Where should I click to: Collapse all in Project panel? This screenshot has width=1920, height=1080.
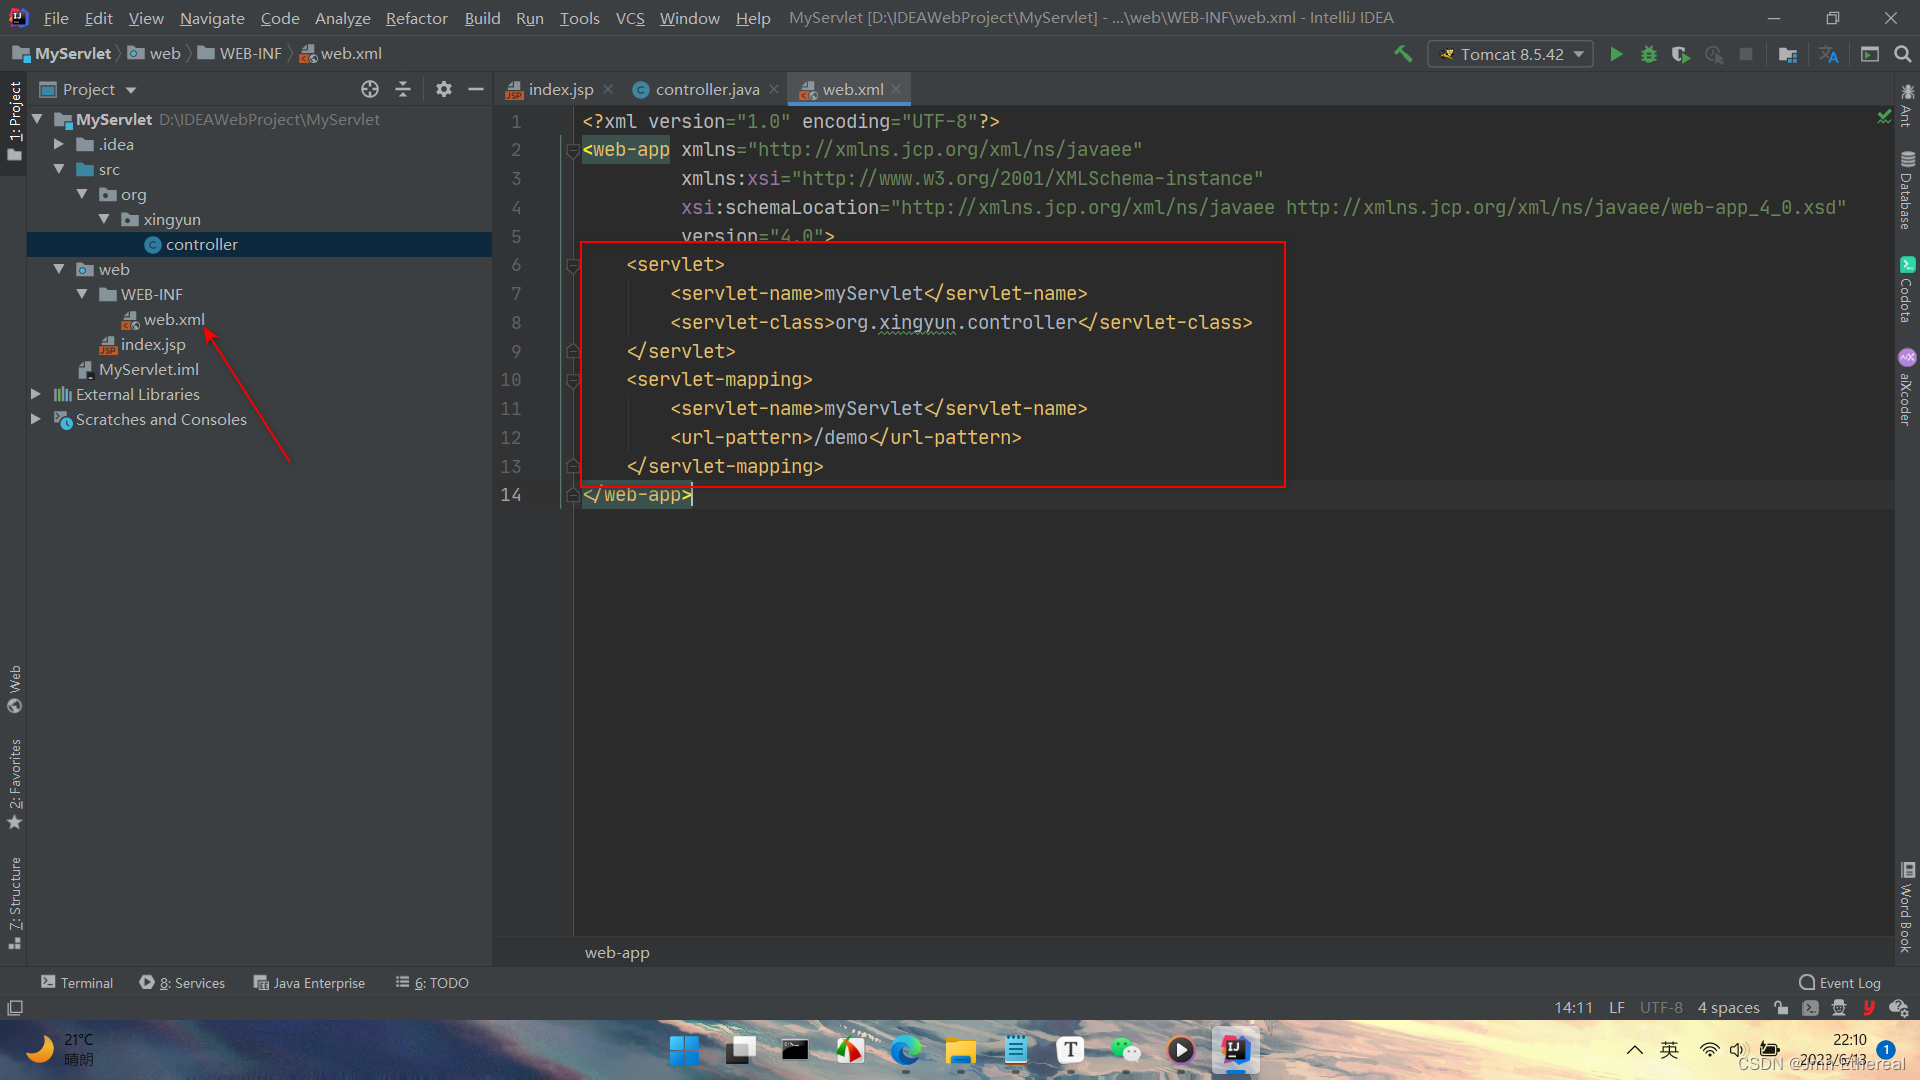point(403,89)
